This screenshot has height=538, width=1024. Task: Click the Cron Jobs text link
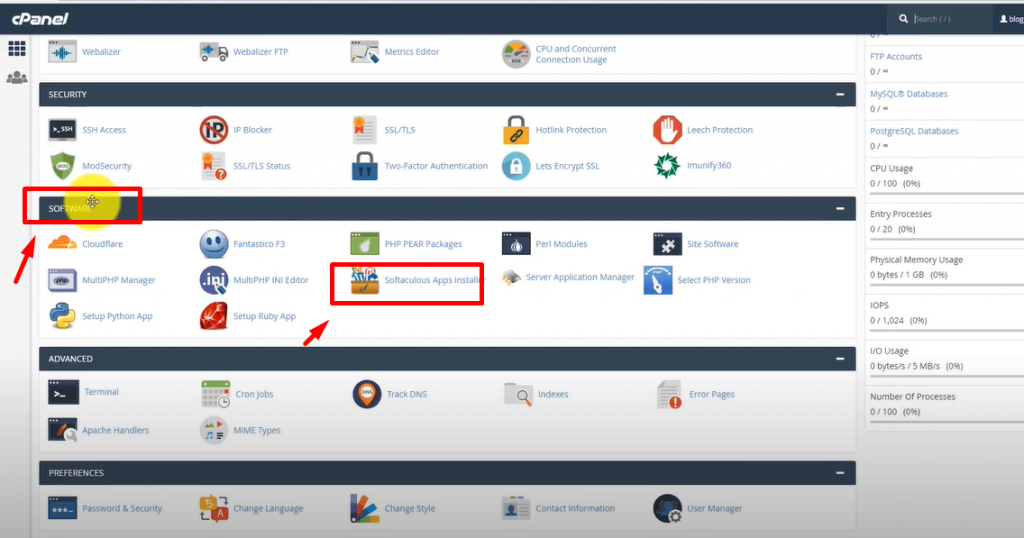click(254, 394)
